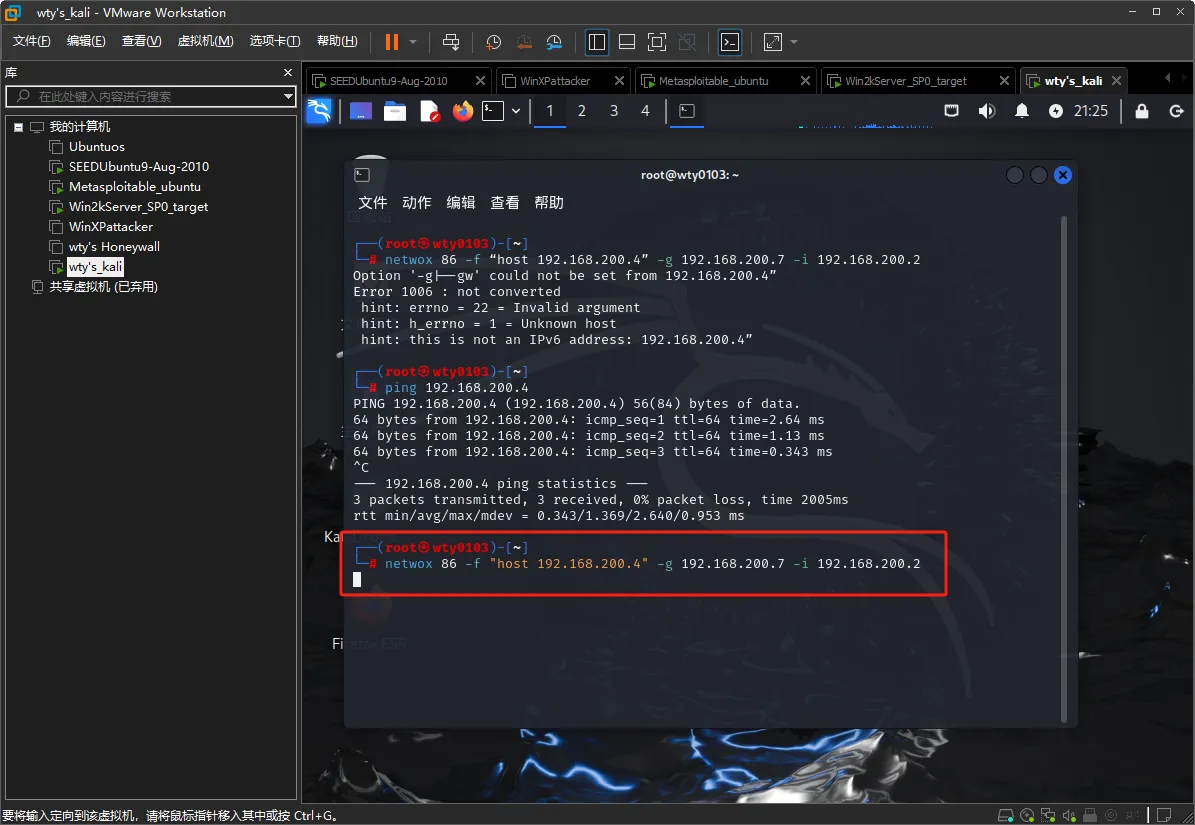
Task: Click the terminal window vertical scrollbar
Action: coord(1064,468)
